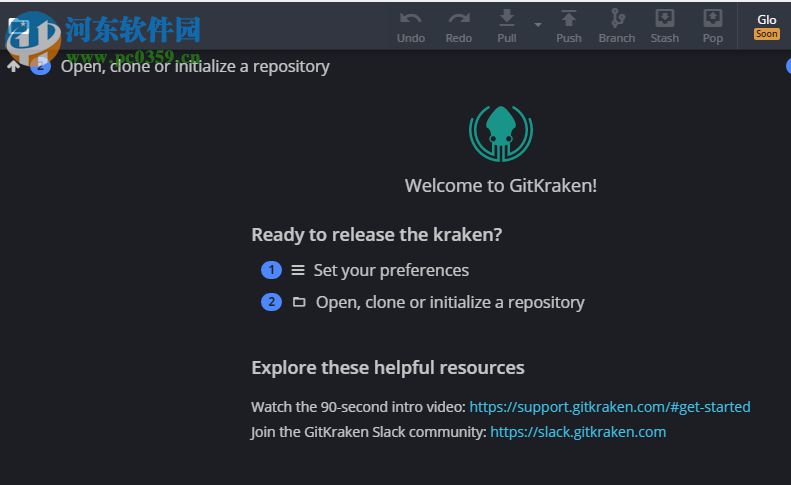
Task: Click the Redo toolbar button
Action: tap(459, 27)
